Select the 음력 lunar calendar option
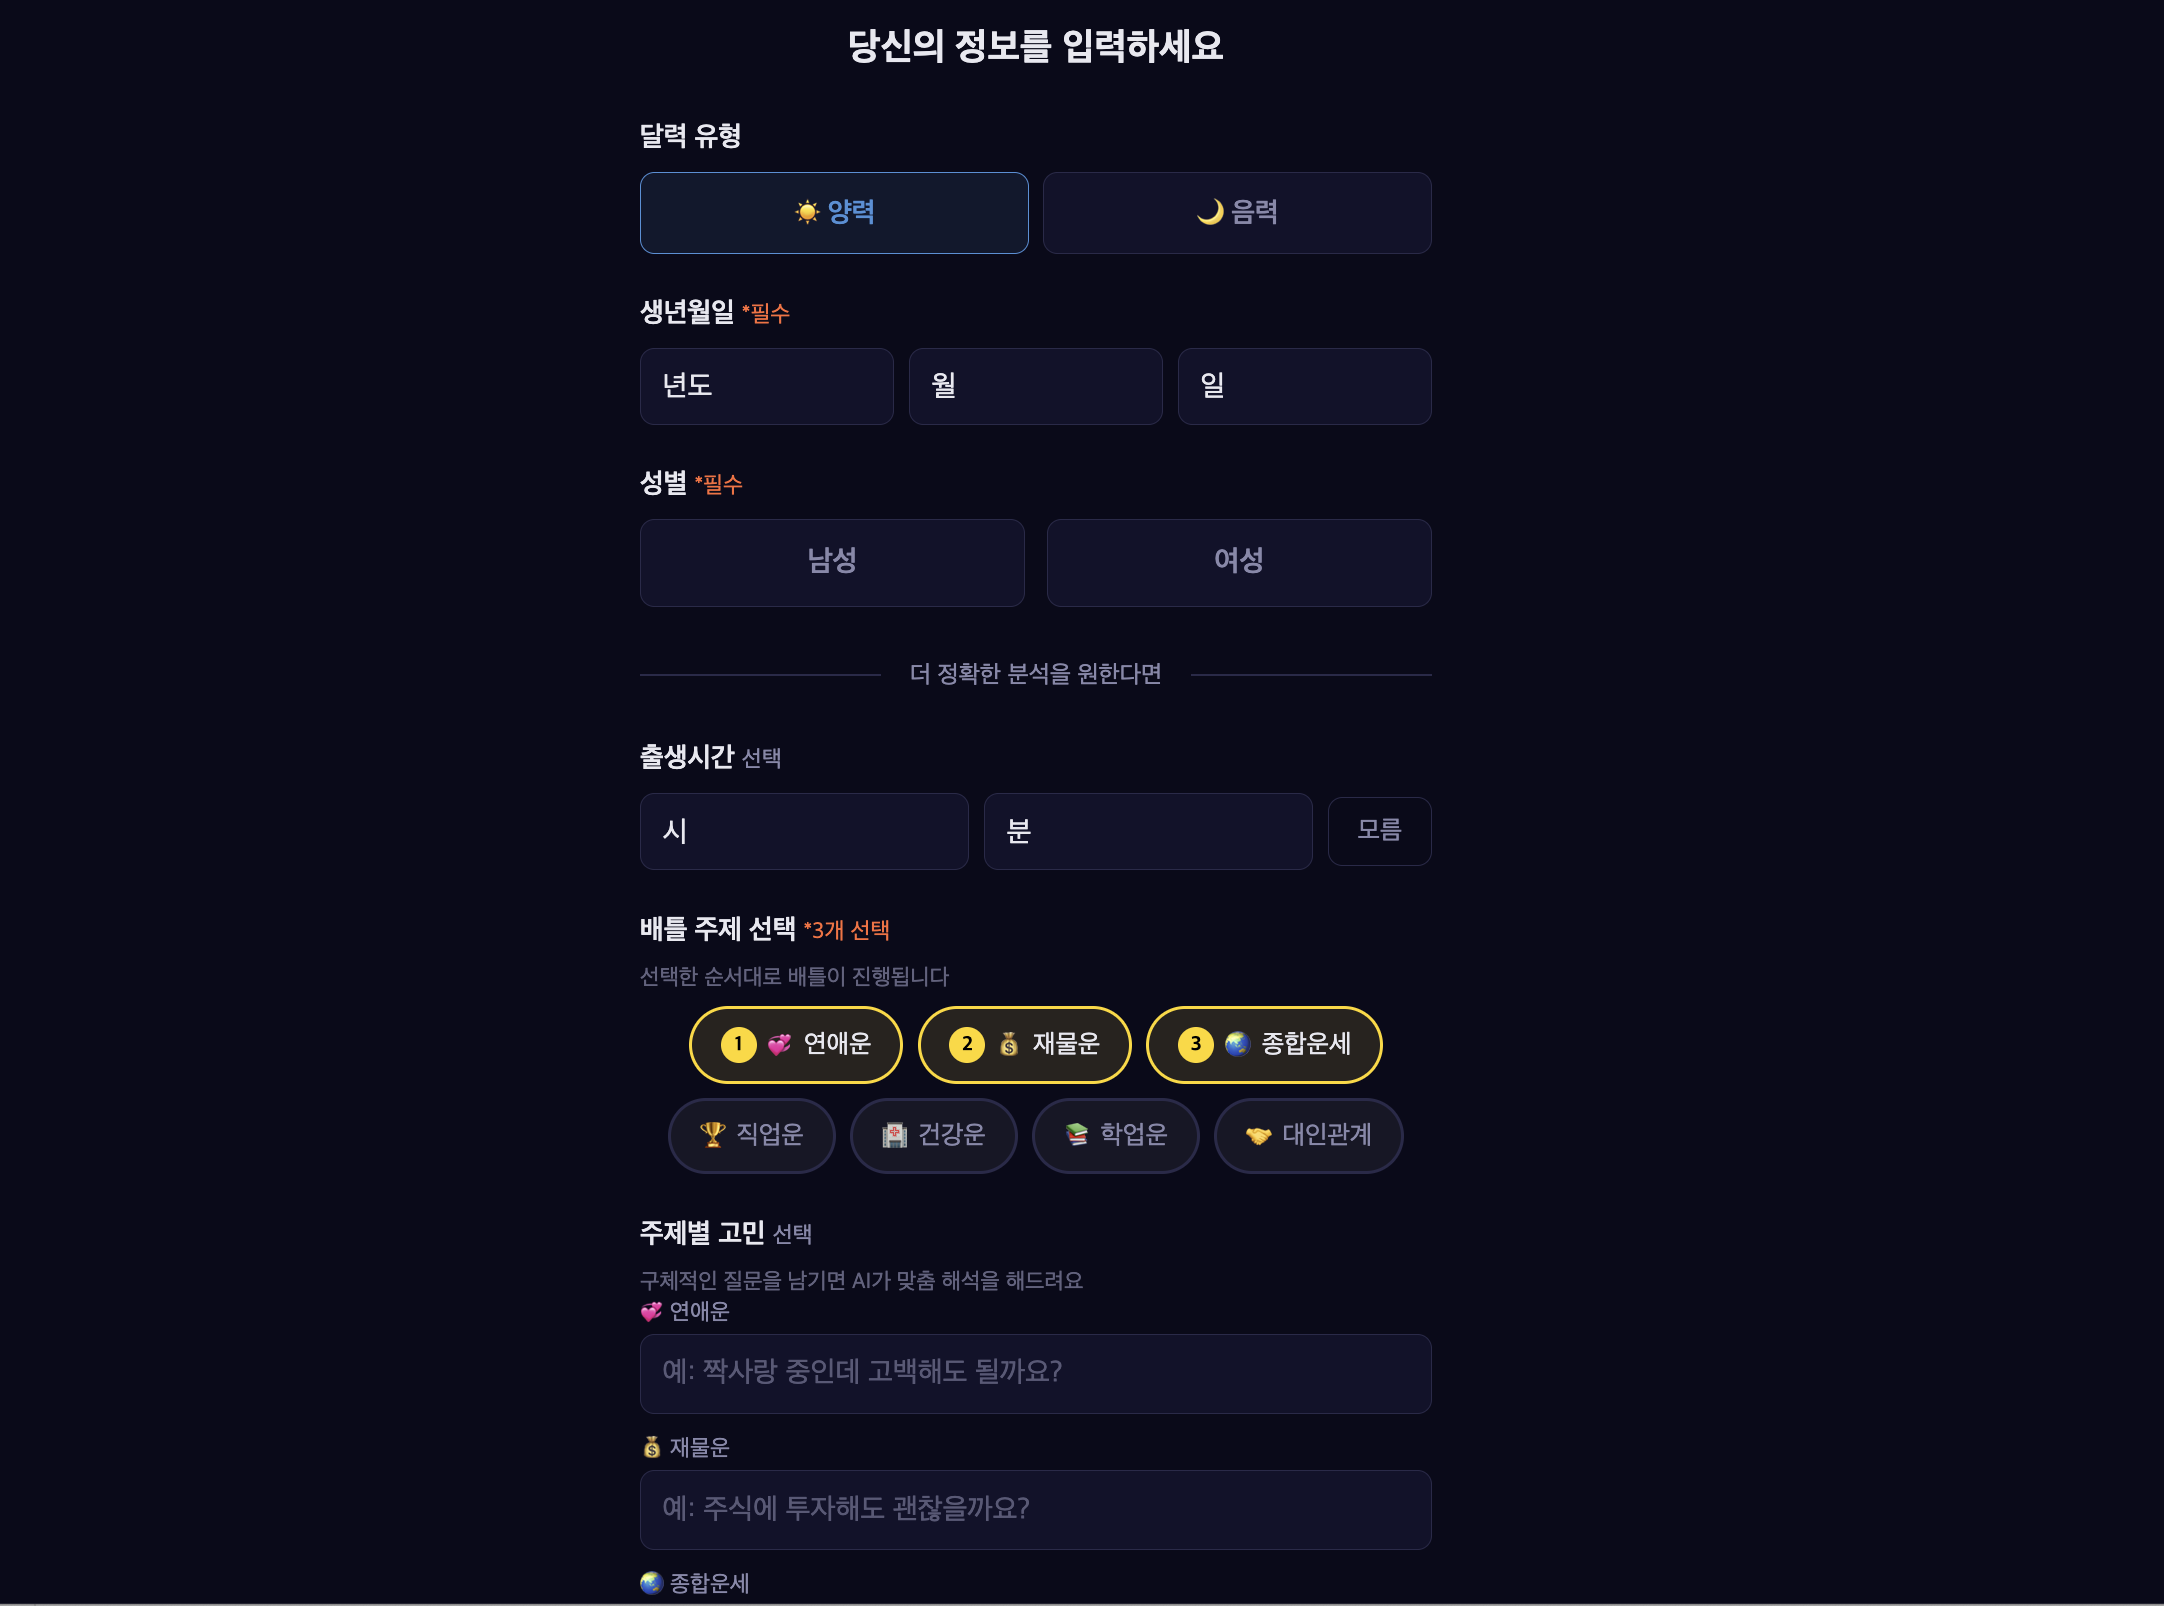Viewport: 2164px width, 1606px height. pos(1236,213)
